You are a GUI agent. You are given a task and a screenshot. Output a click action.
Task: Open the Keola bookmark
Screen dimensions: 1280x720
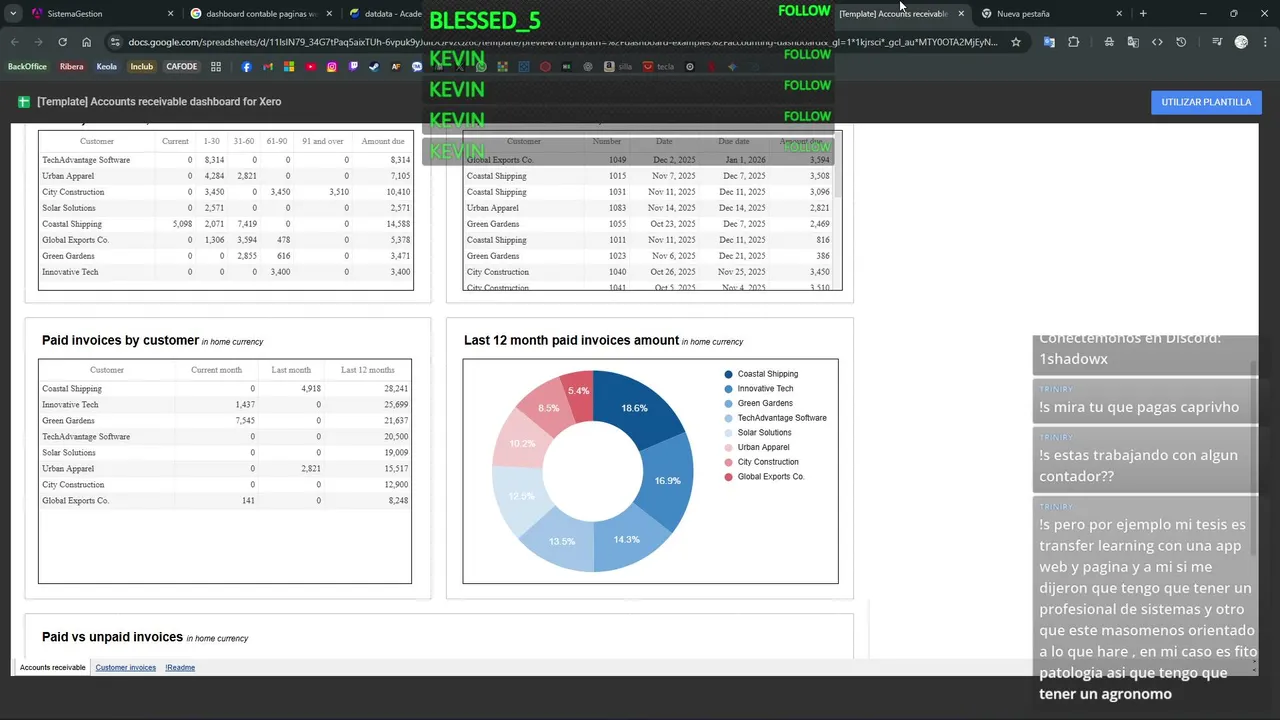[107, 67]
